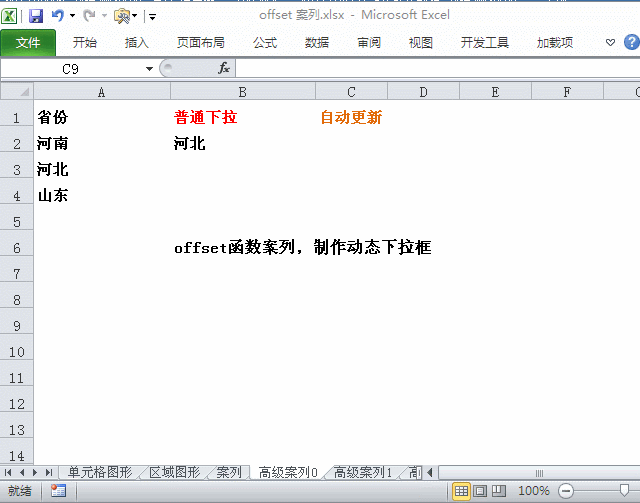Open the 视图 ribbon tab

point(420,42)
